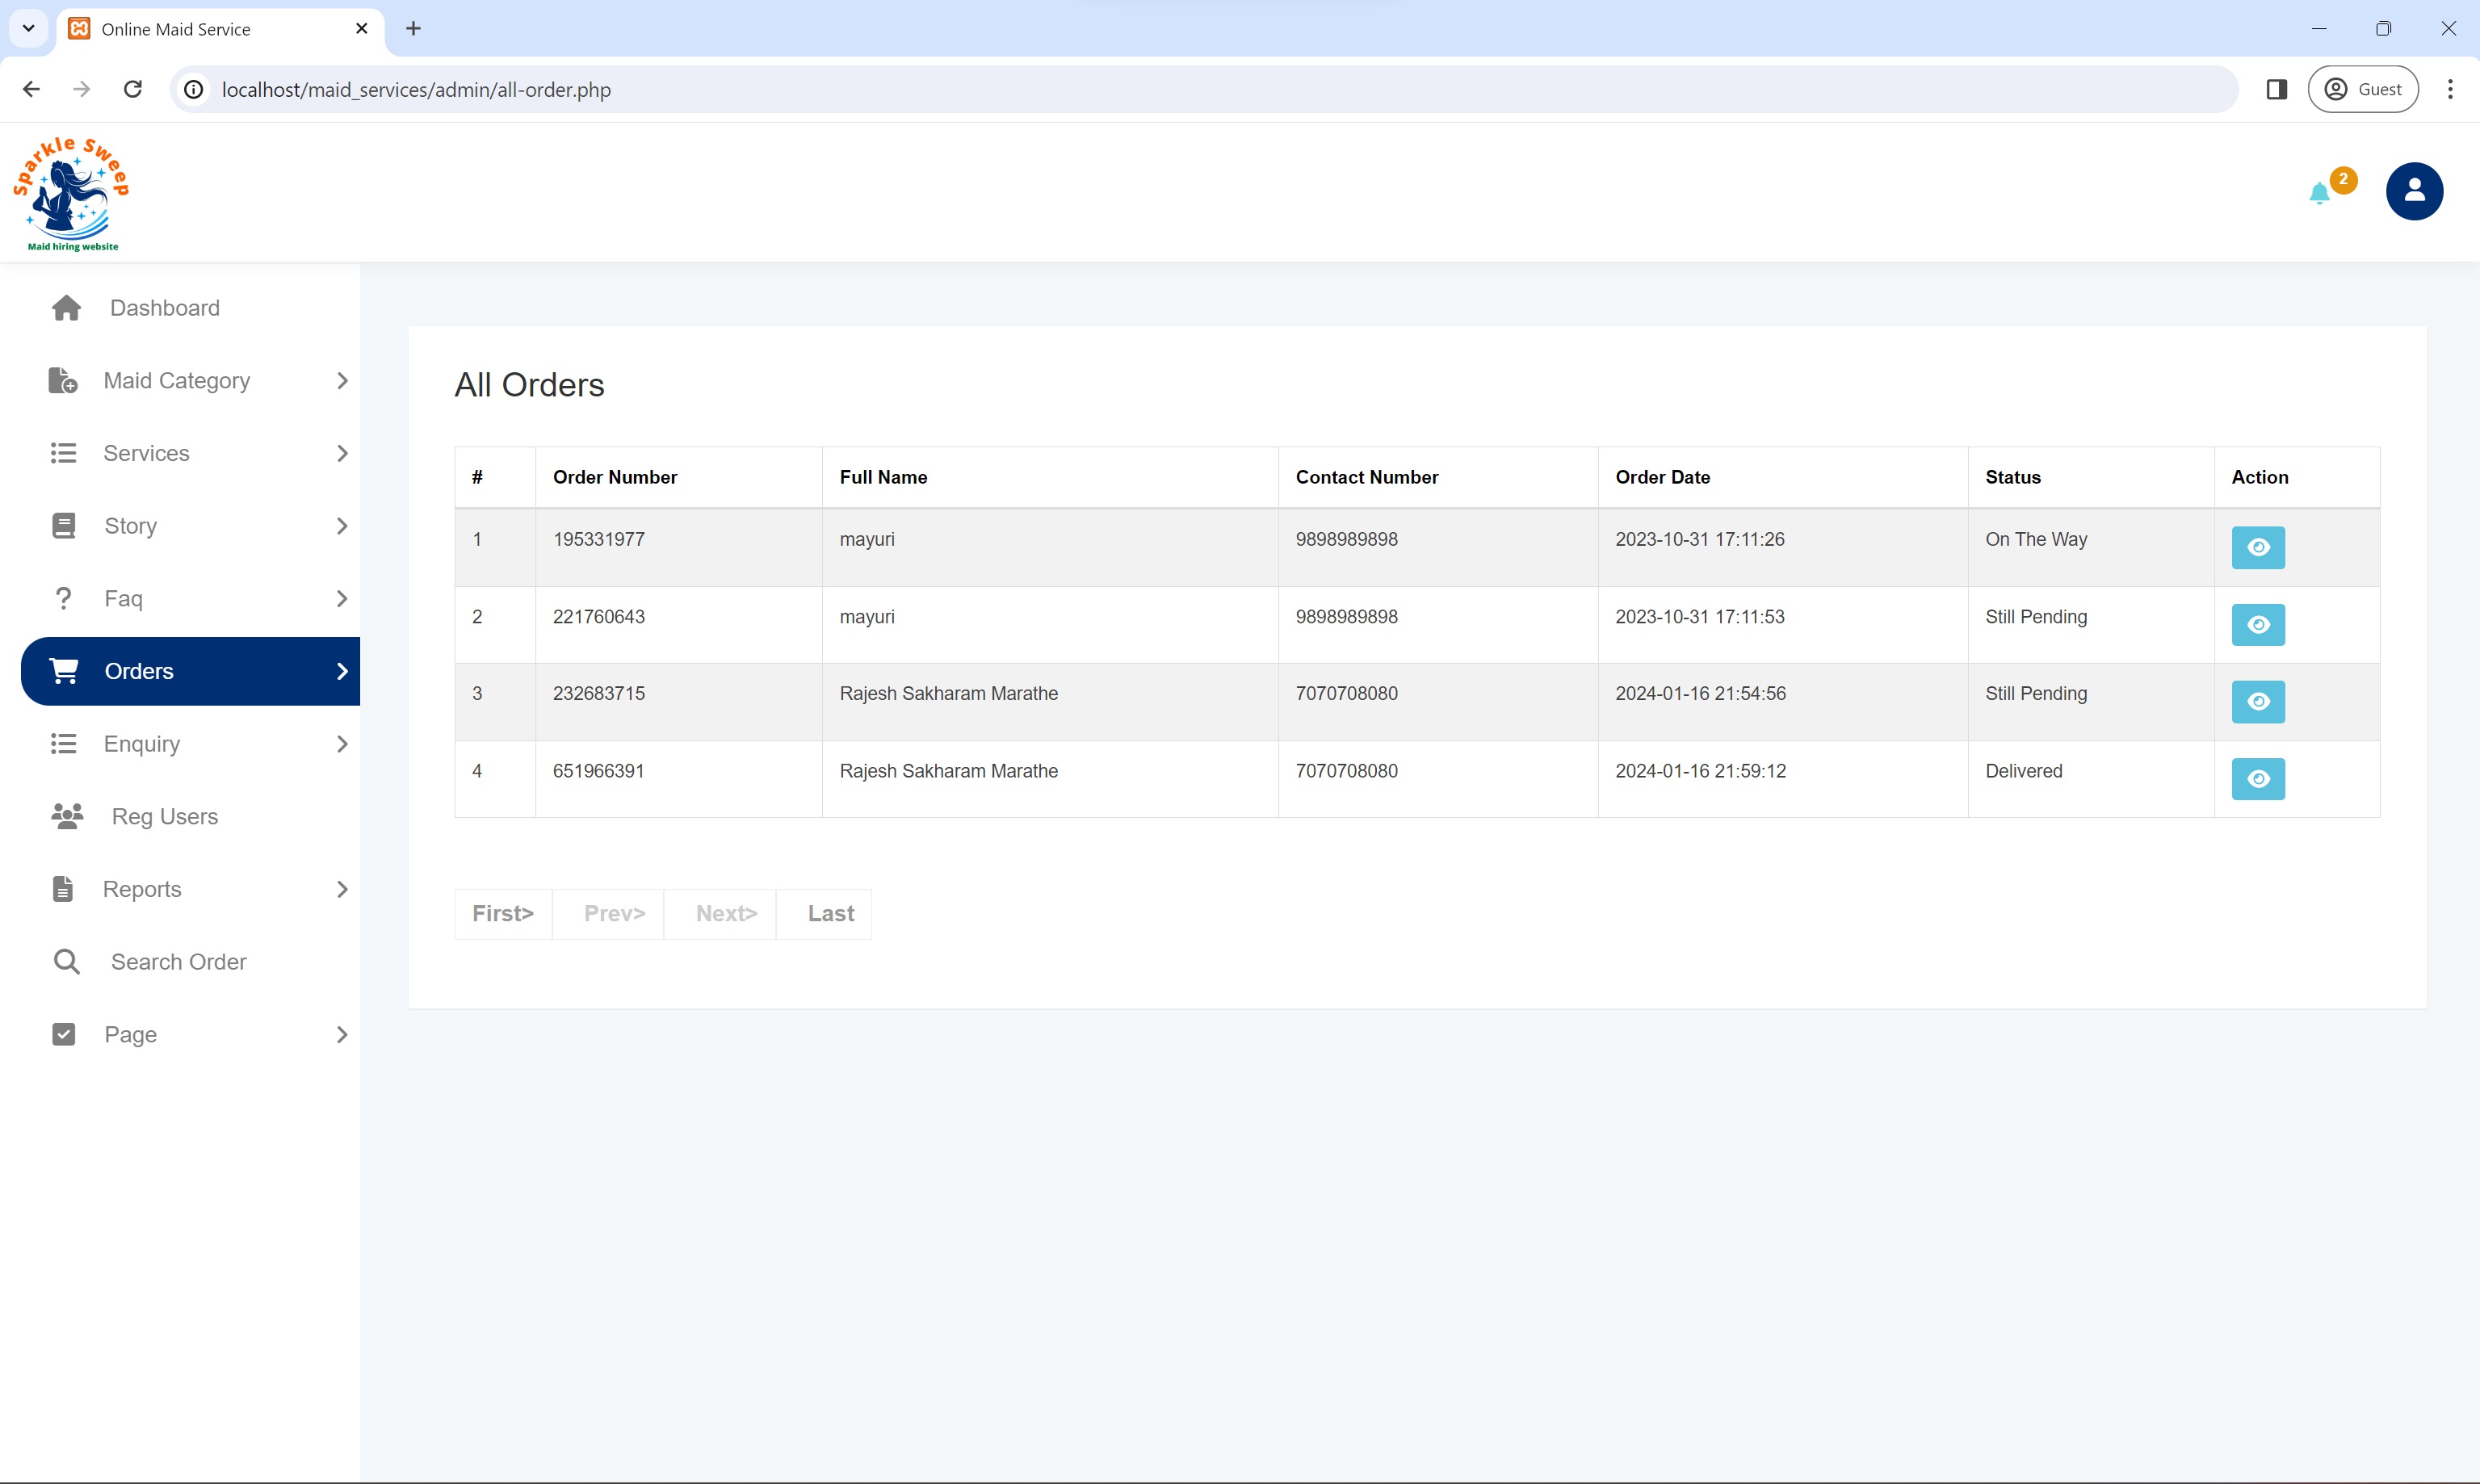
Task: Toggle visibility for On The Way order row 1
Action: pos(2257,546)
